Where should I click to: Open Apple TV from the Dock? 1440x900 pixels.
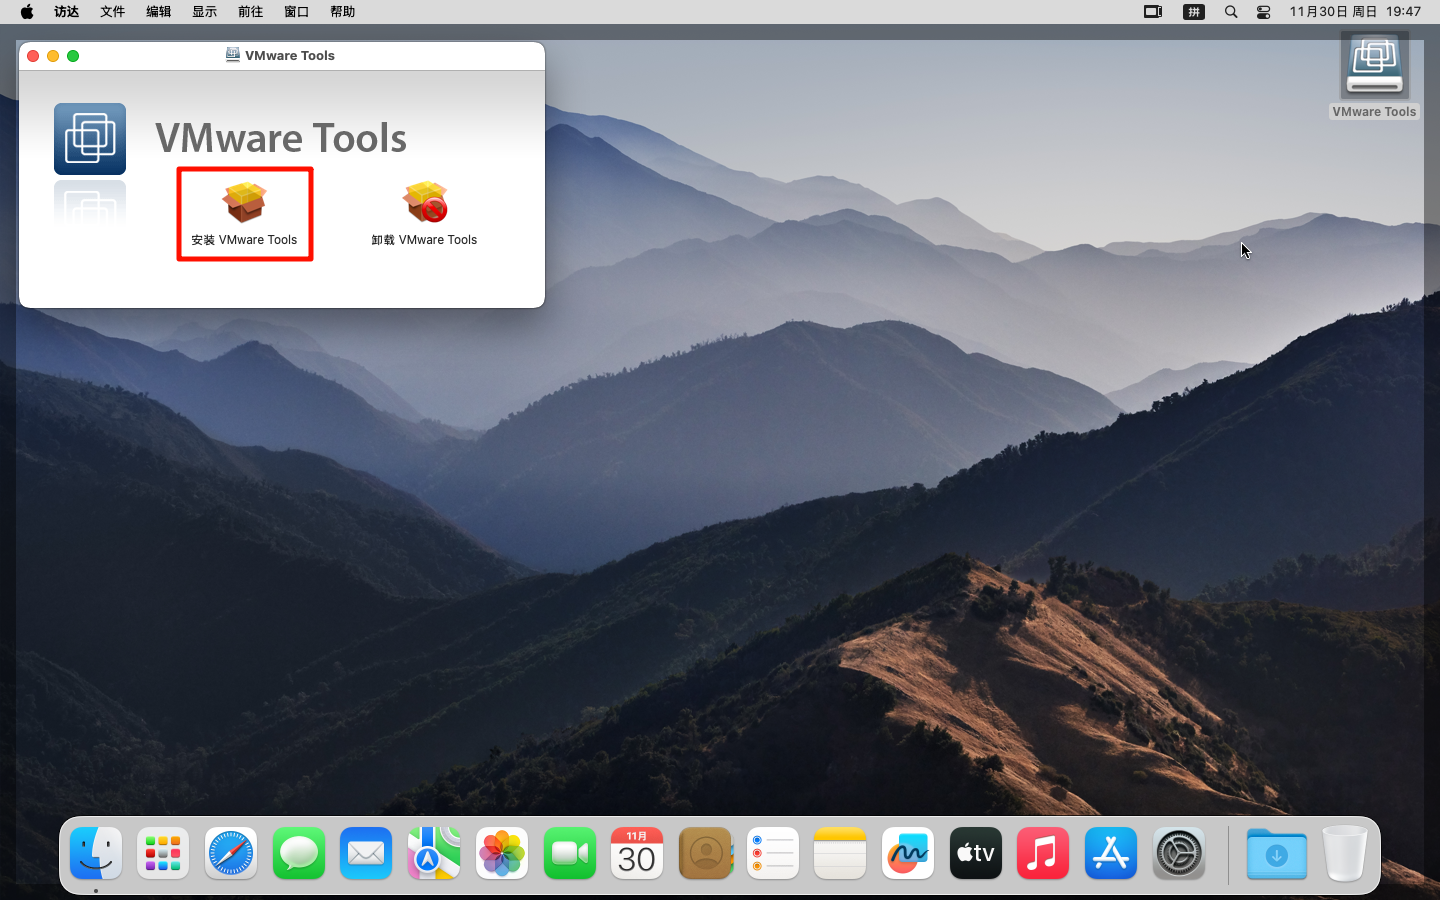tap(976, 854)
